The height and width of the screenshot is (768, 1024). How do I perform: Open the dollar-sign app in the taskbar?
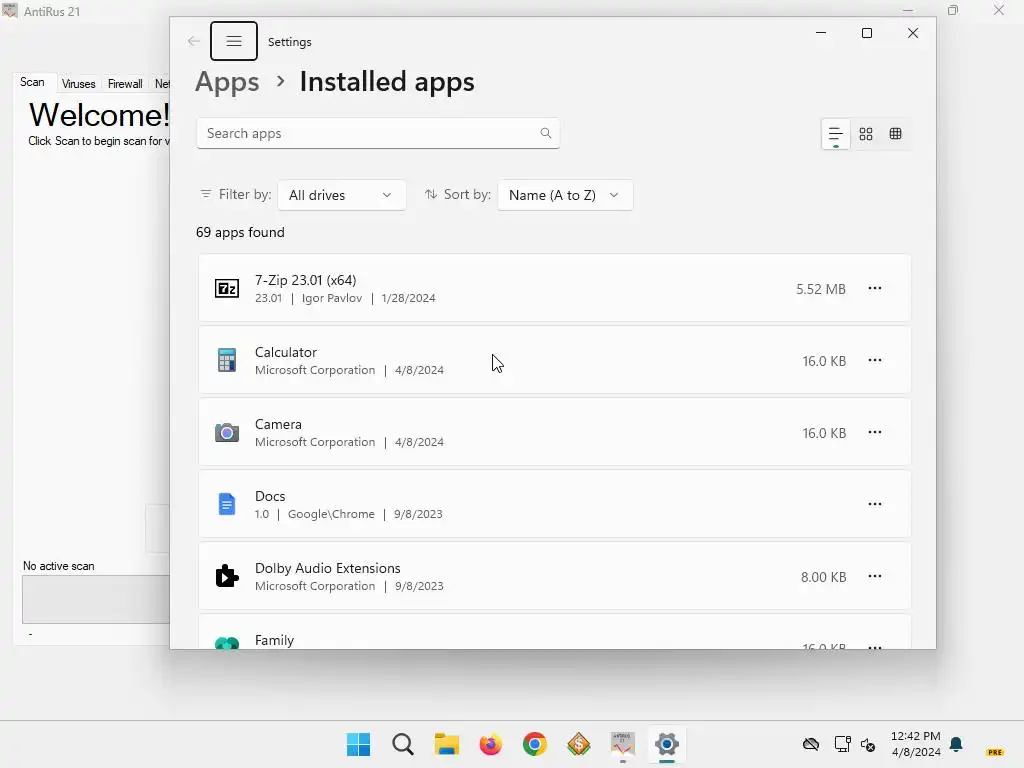click(x=579, y=744)
